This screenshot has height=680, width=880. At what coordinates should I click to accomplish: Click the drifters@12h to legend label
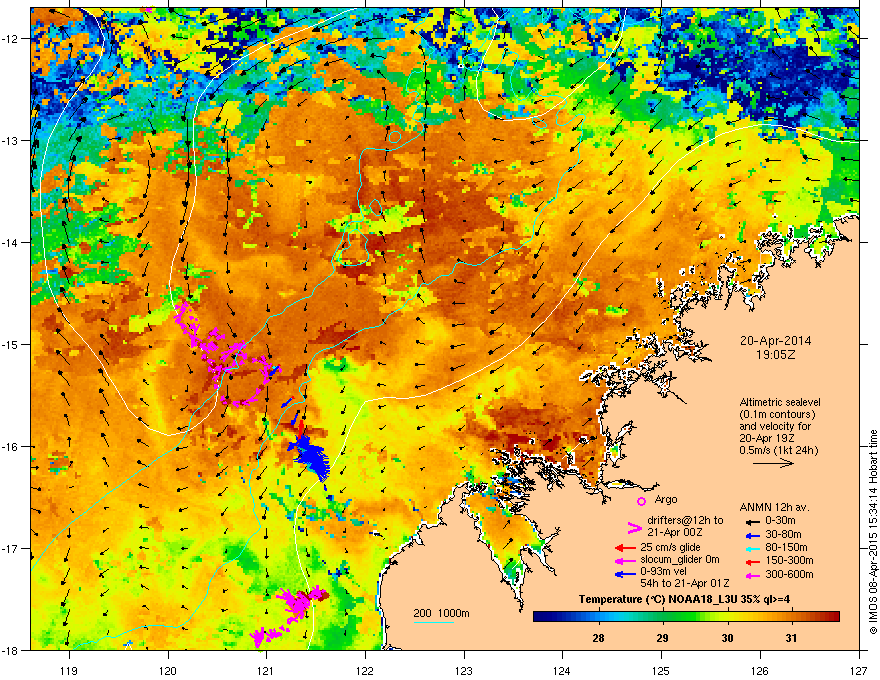point(685,520)
